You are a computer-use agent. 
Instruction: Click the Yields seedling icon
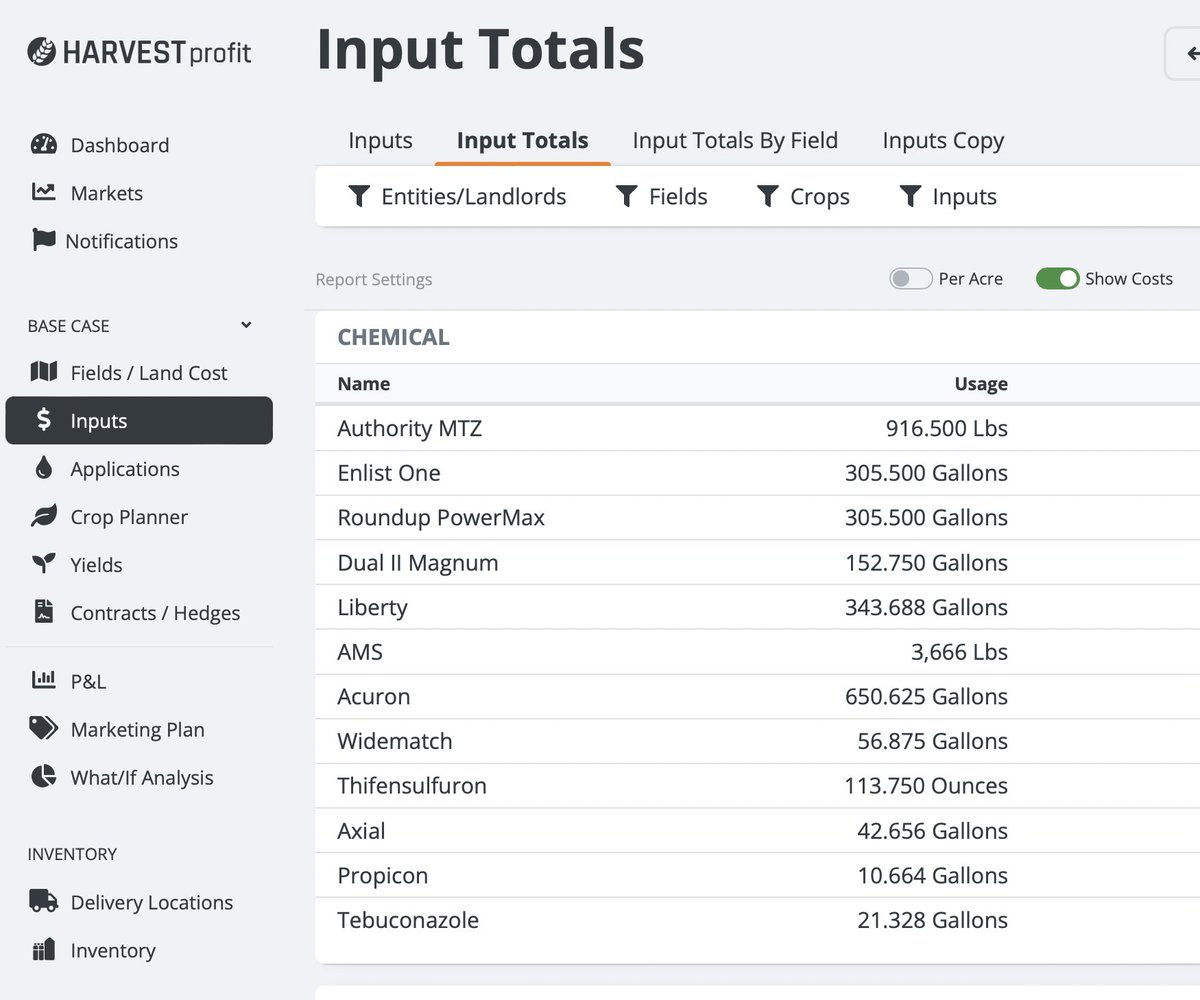click(x=44, y=564)
